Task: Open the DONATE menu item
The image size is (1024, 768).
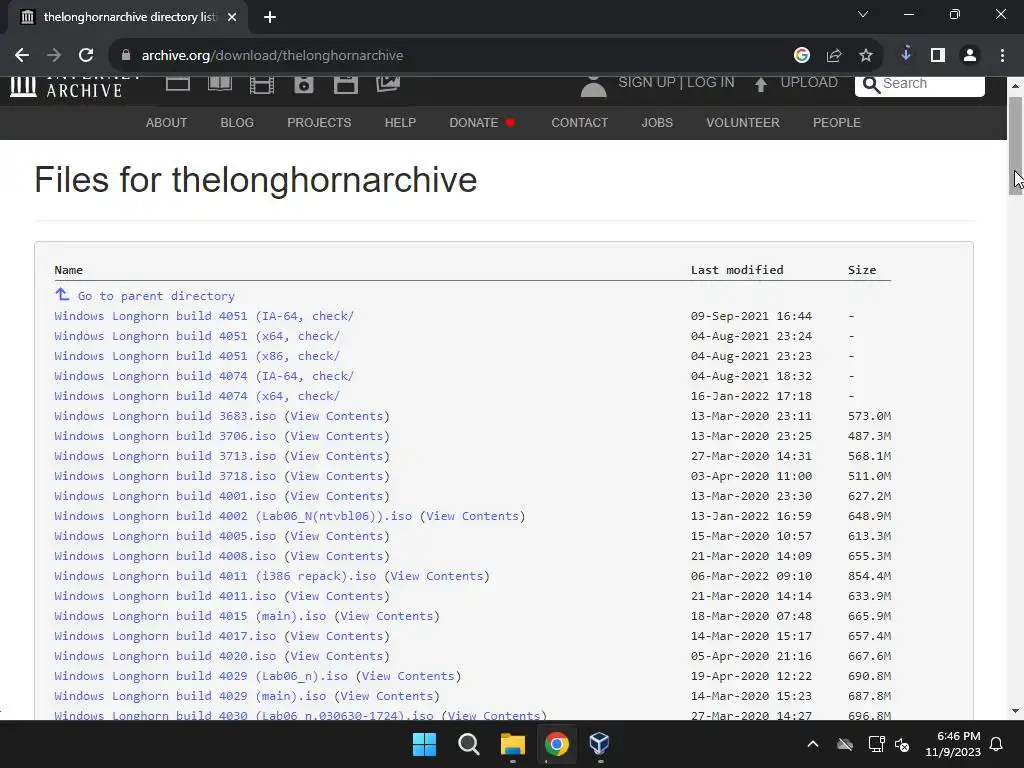Action: point(481,123)
